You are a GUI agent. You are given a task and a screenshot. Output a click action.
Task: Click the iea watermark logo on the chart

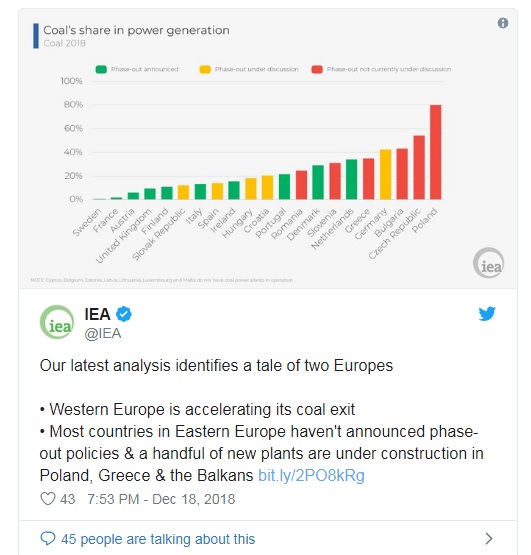click(x=489, y=263)
